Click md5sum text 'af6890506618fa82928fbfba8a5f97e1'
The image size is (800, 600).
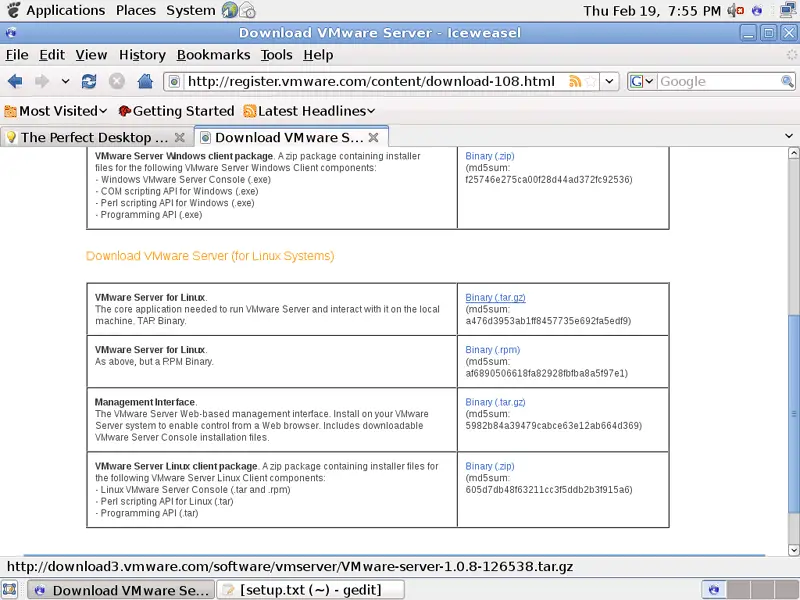pyautogui.click(x=546, y=373)
